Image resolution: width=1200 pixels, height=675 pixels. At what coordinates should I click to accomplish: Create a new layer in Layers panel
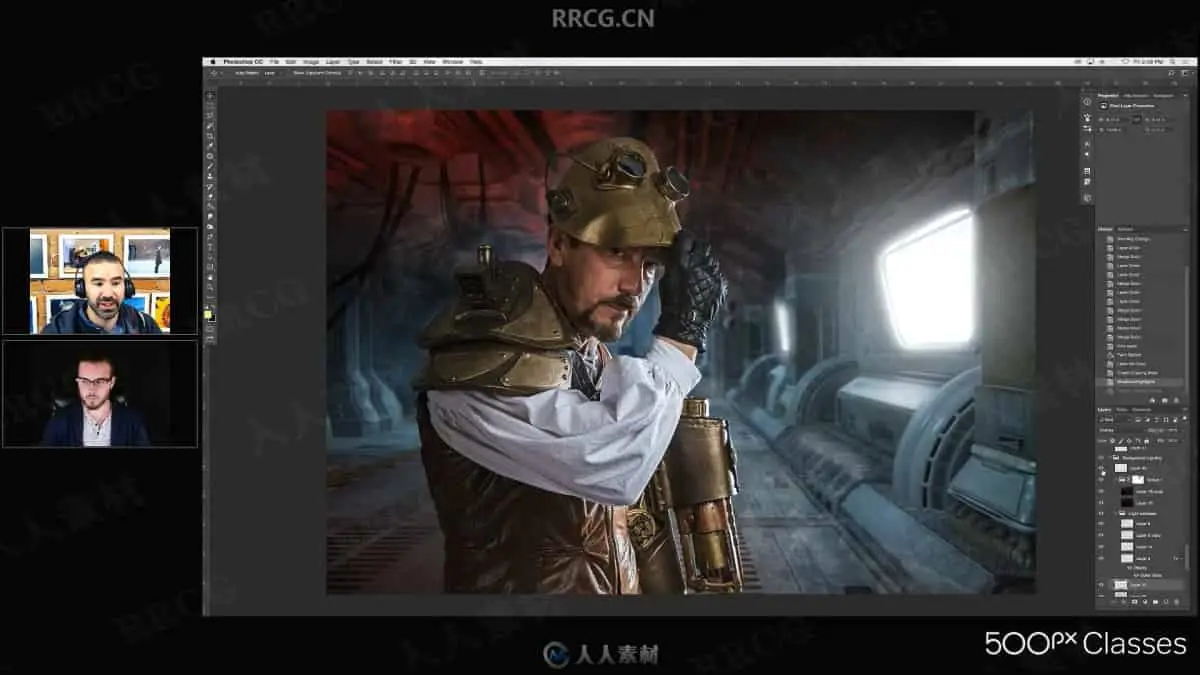pyautogui.click(x=1166, y=602)
